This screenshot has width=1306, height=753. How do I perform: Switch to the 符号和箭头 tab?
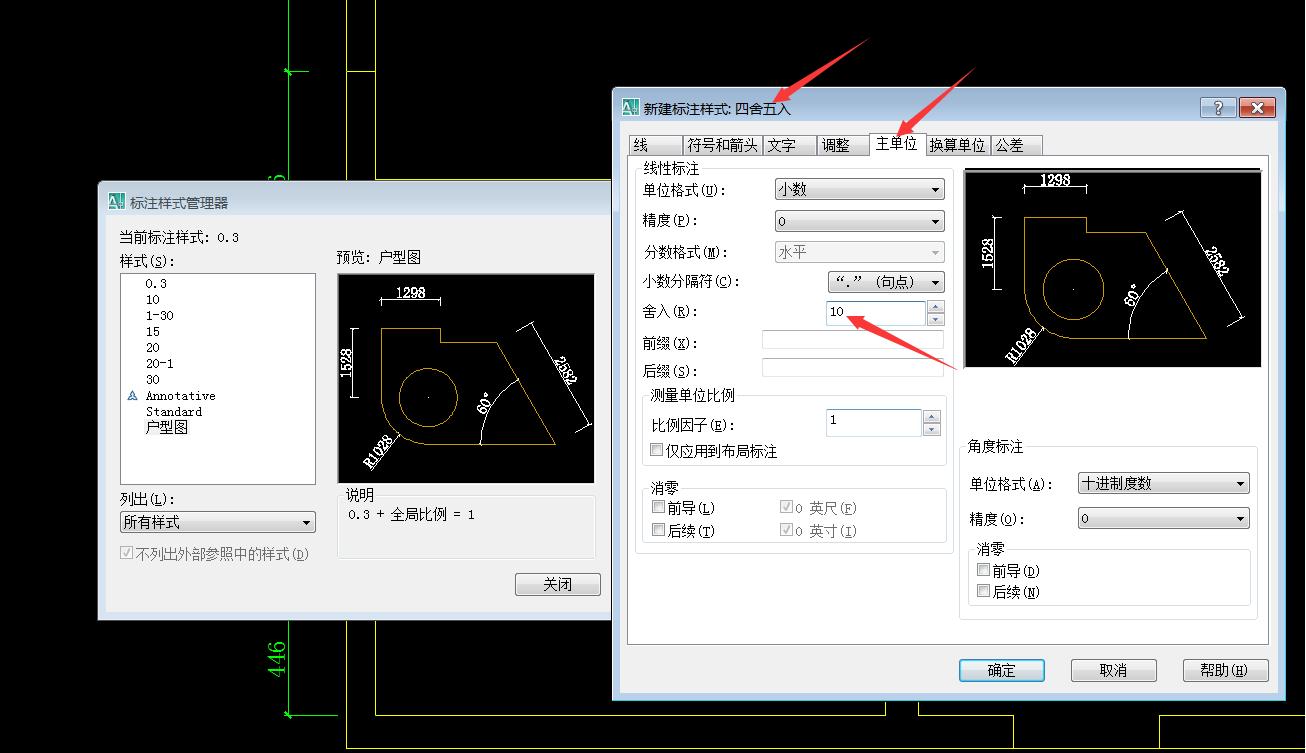(x=721, y=144)
